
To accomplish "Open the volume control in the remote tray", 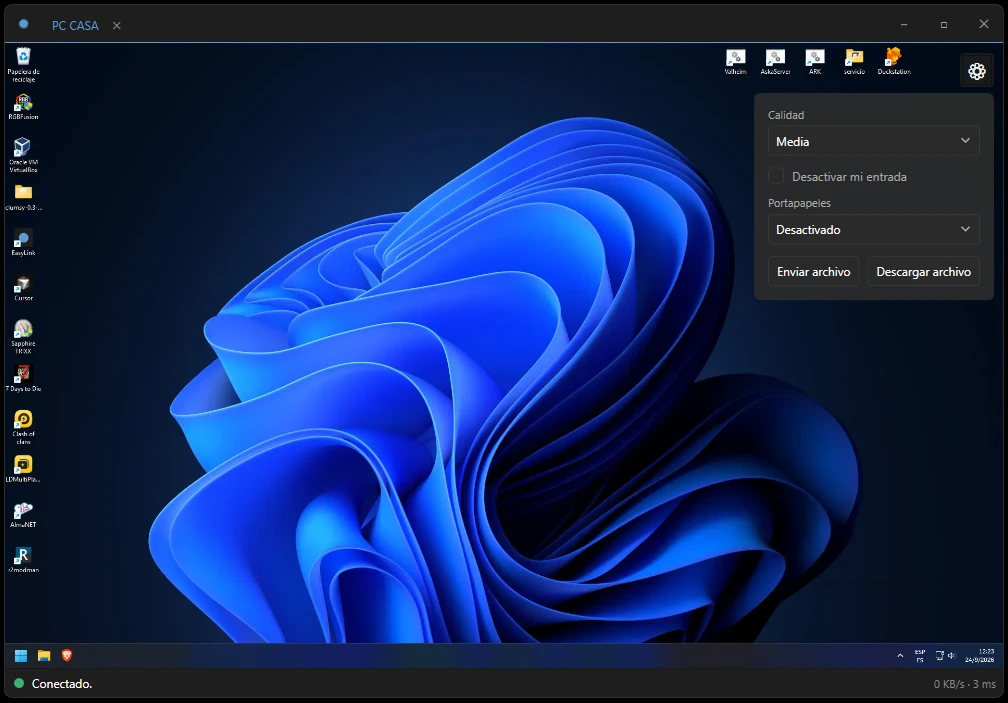I will 952,655.
